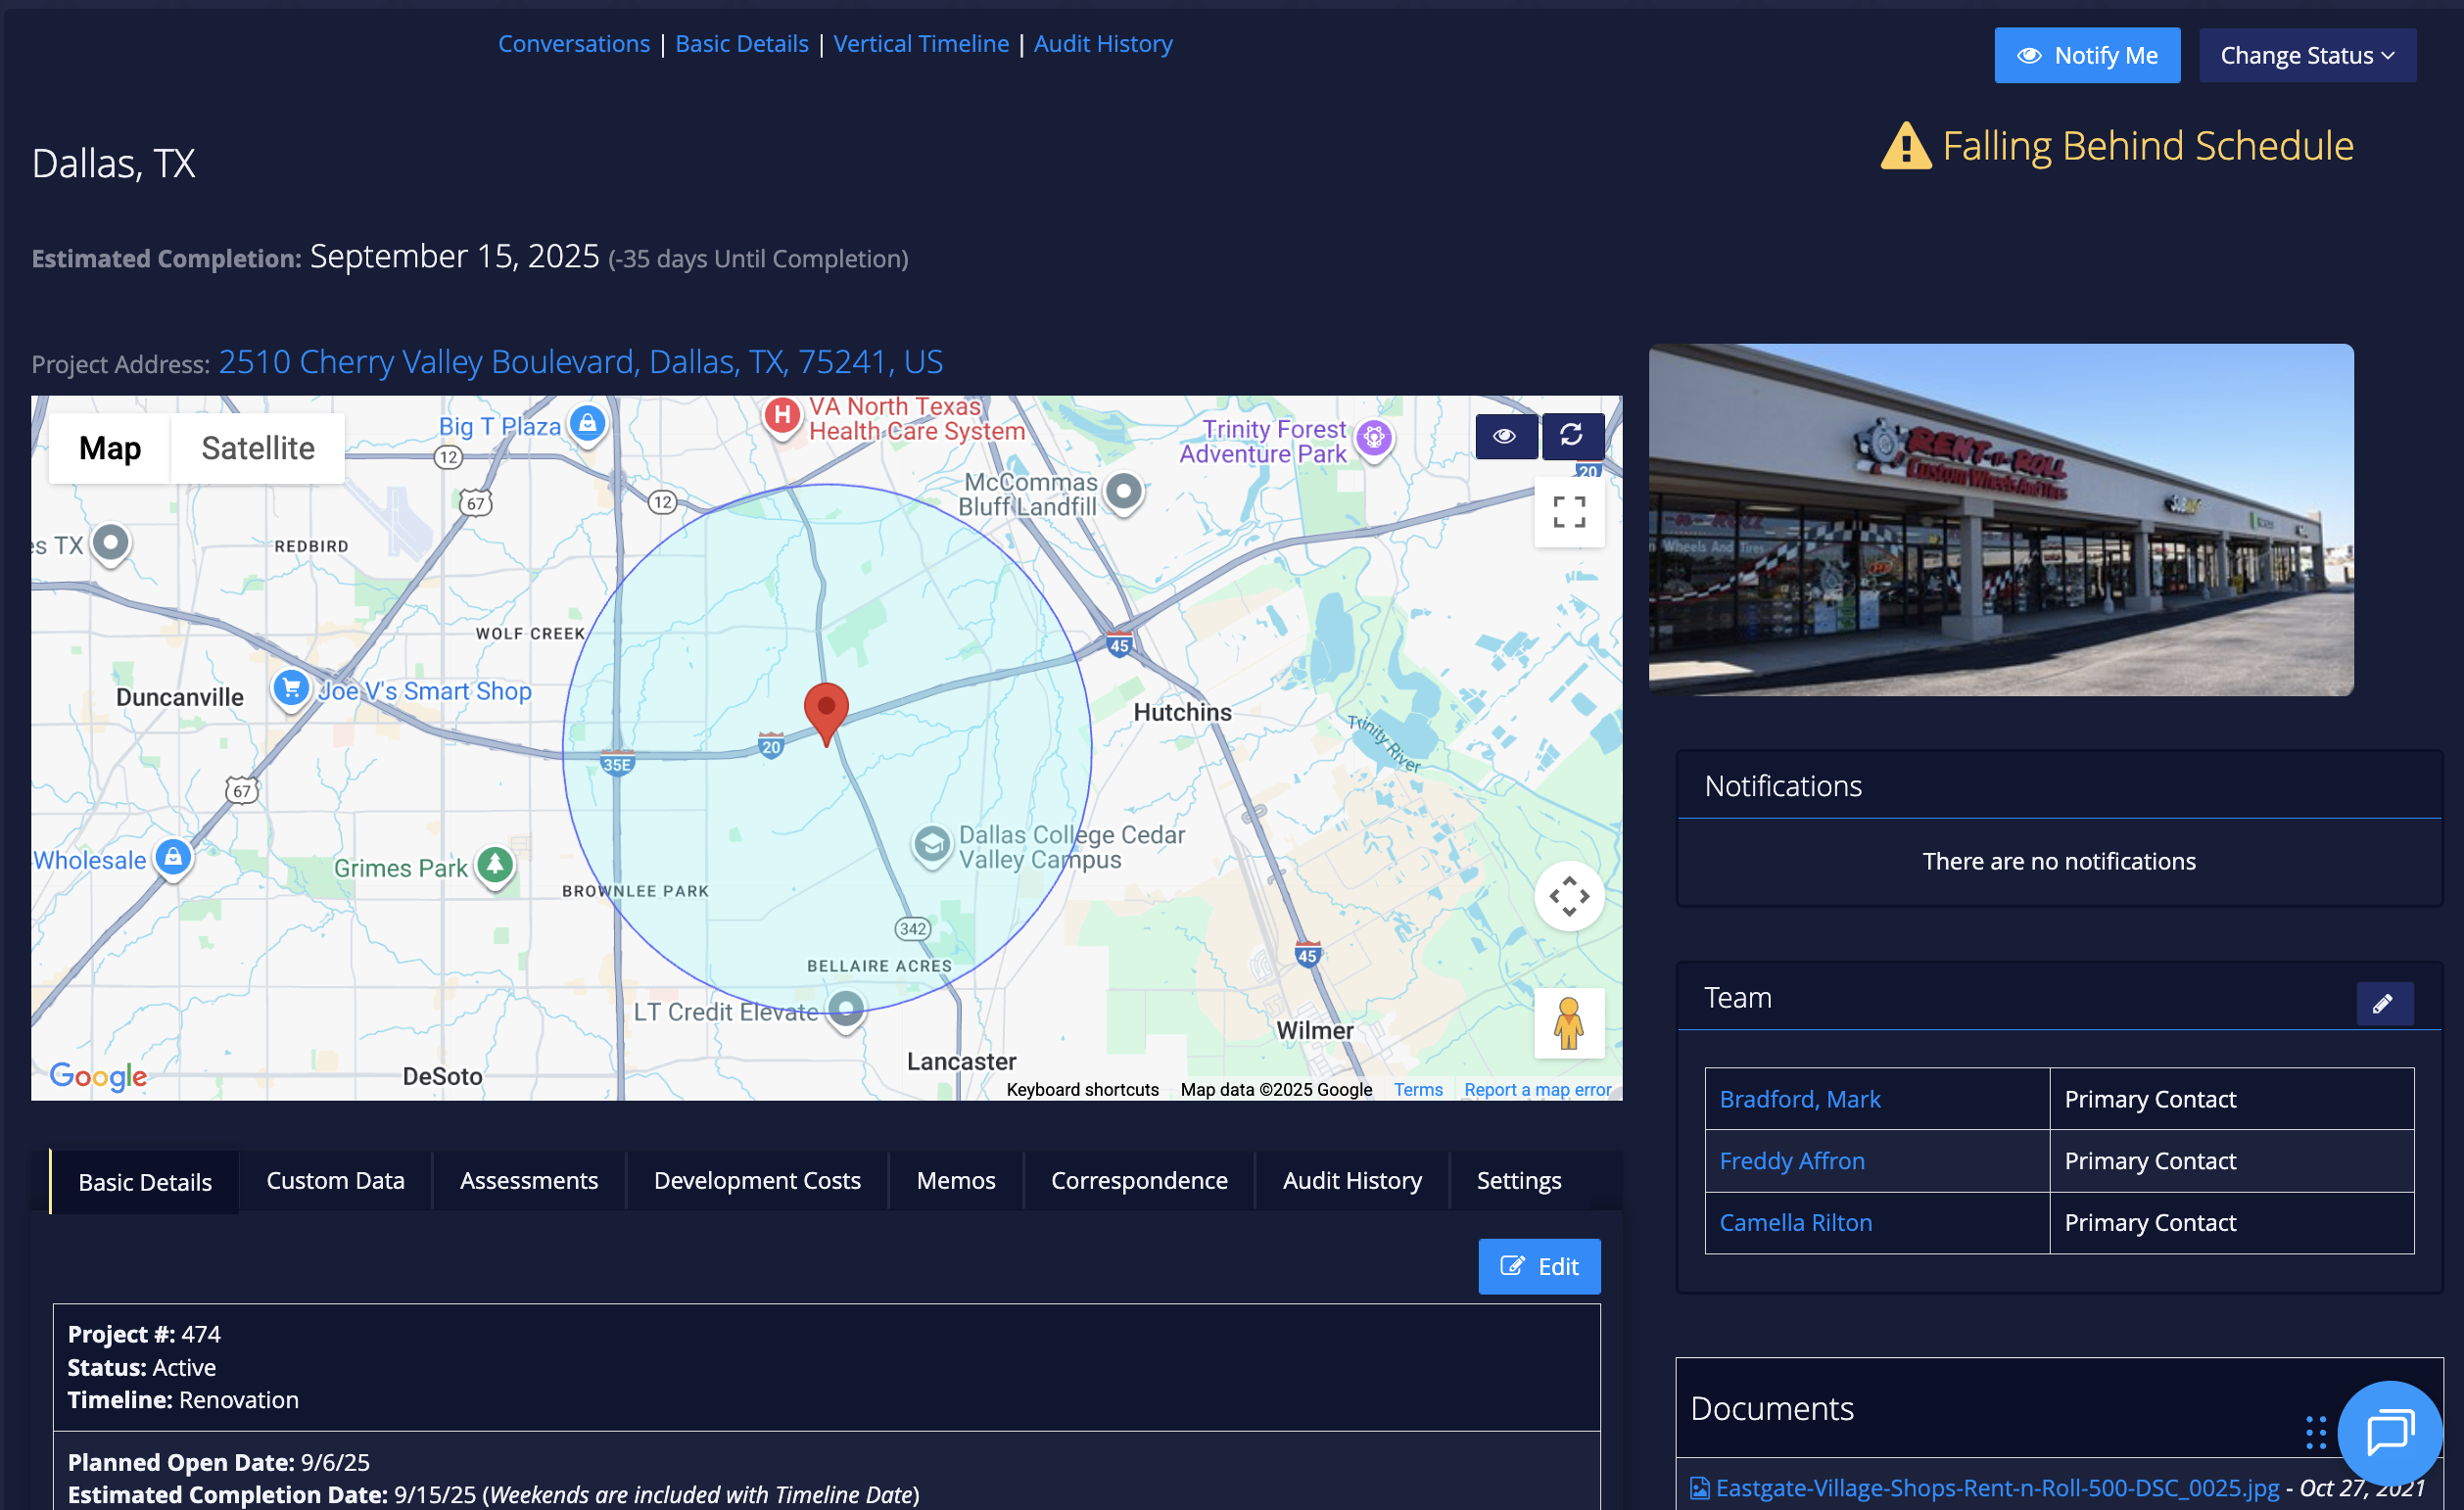
Task: Open the Vertical Timeline link
Action: 920,44
